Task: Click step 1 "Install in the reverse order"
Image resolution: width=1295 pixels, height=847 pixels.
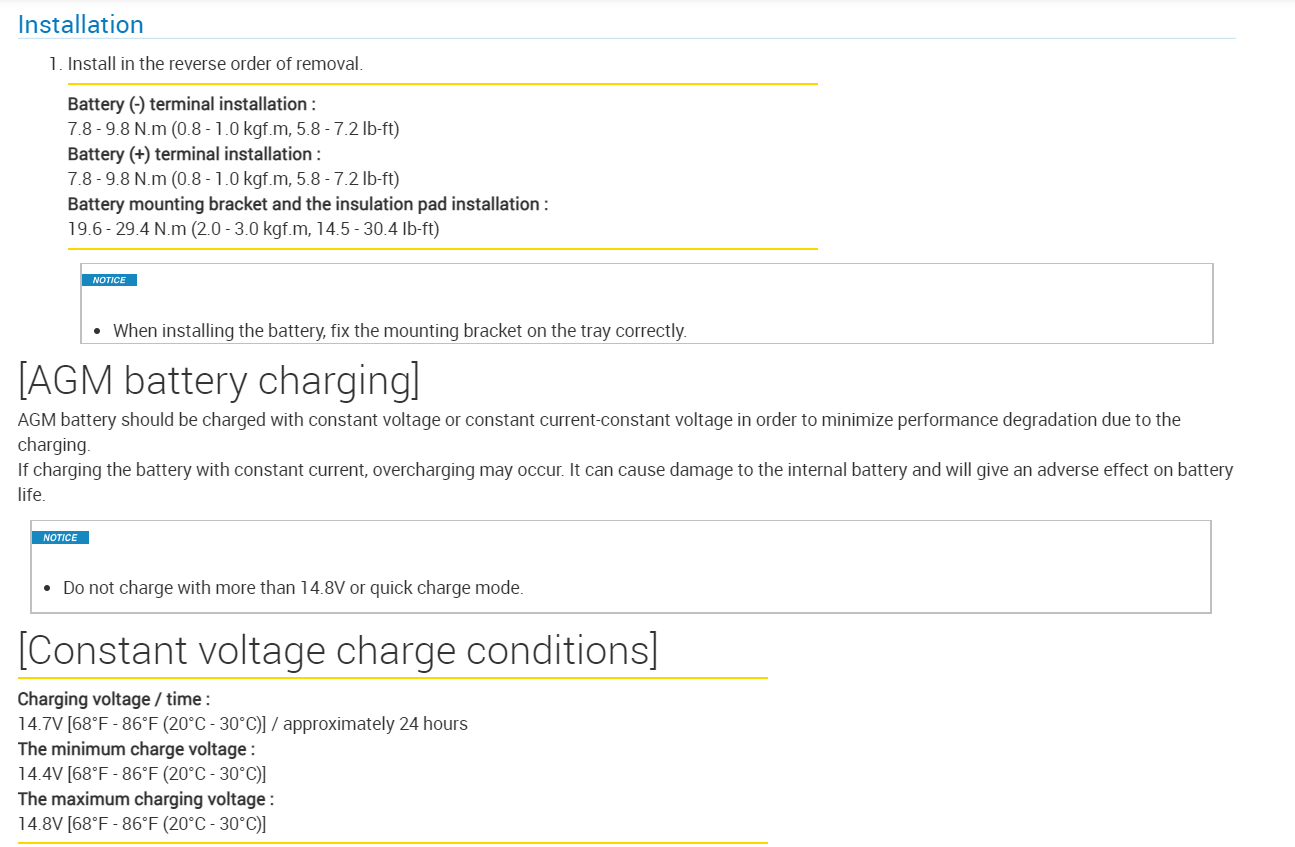Action: tap(214, 64)
